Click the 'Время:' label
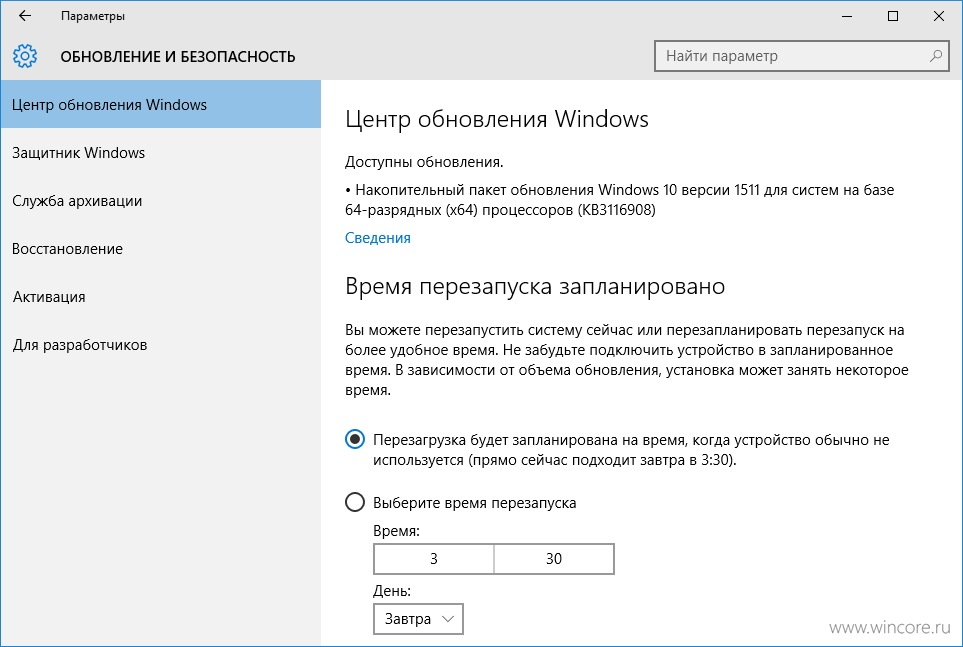 (396, 531)
